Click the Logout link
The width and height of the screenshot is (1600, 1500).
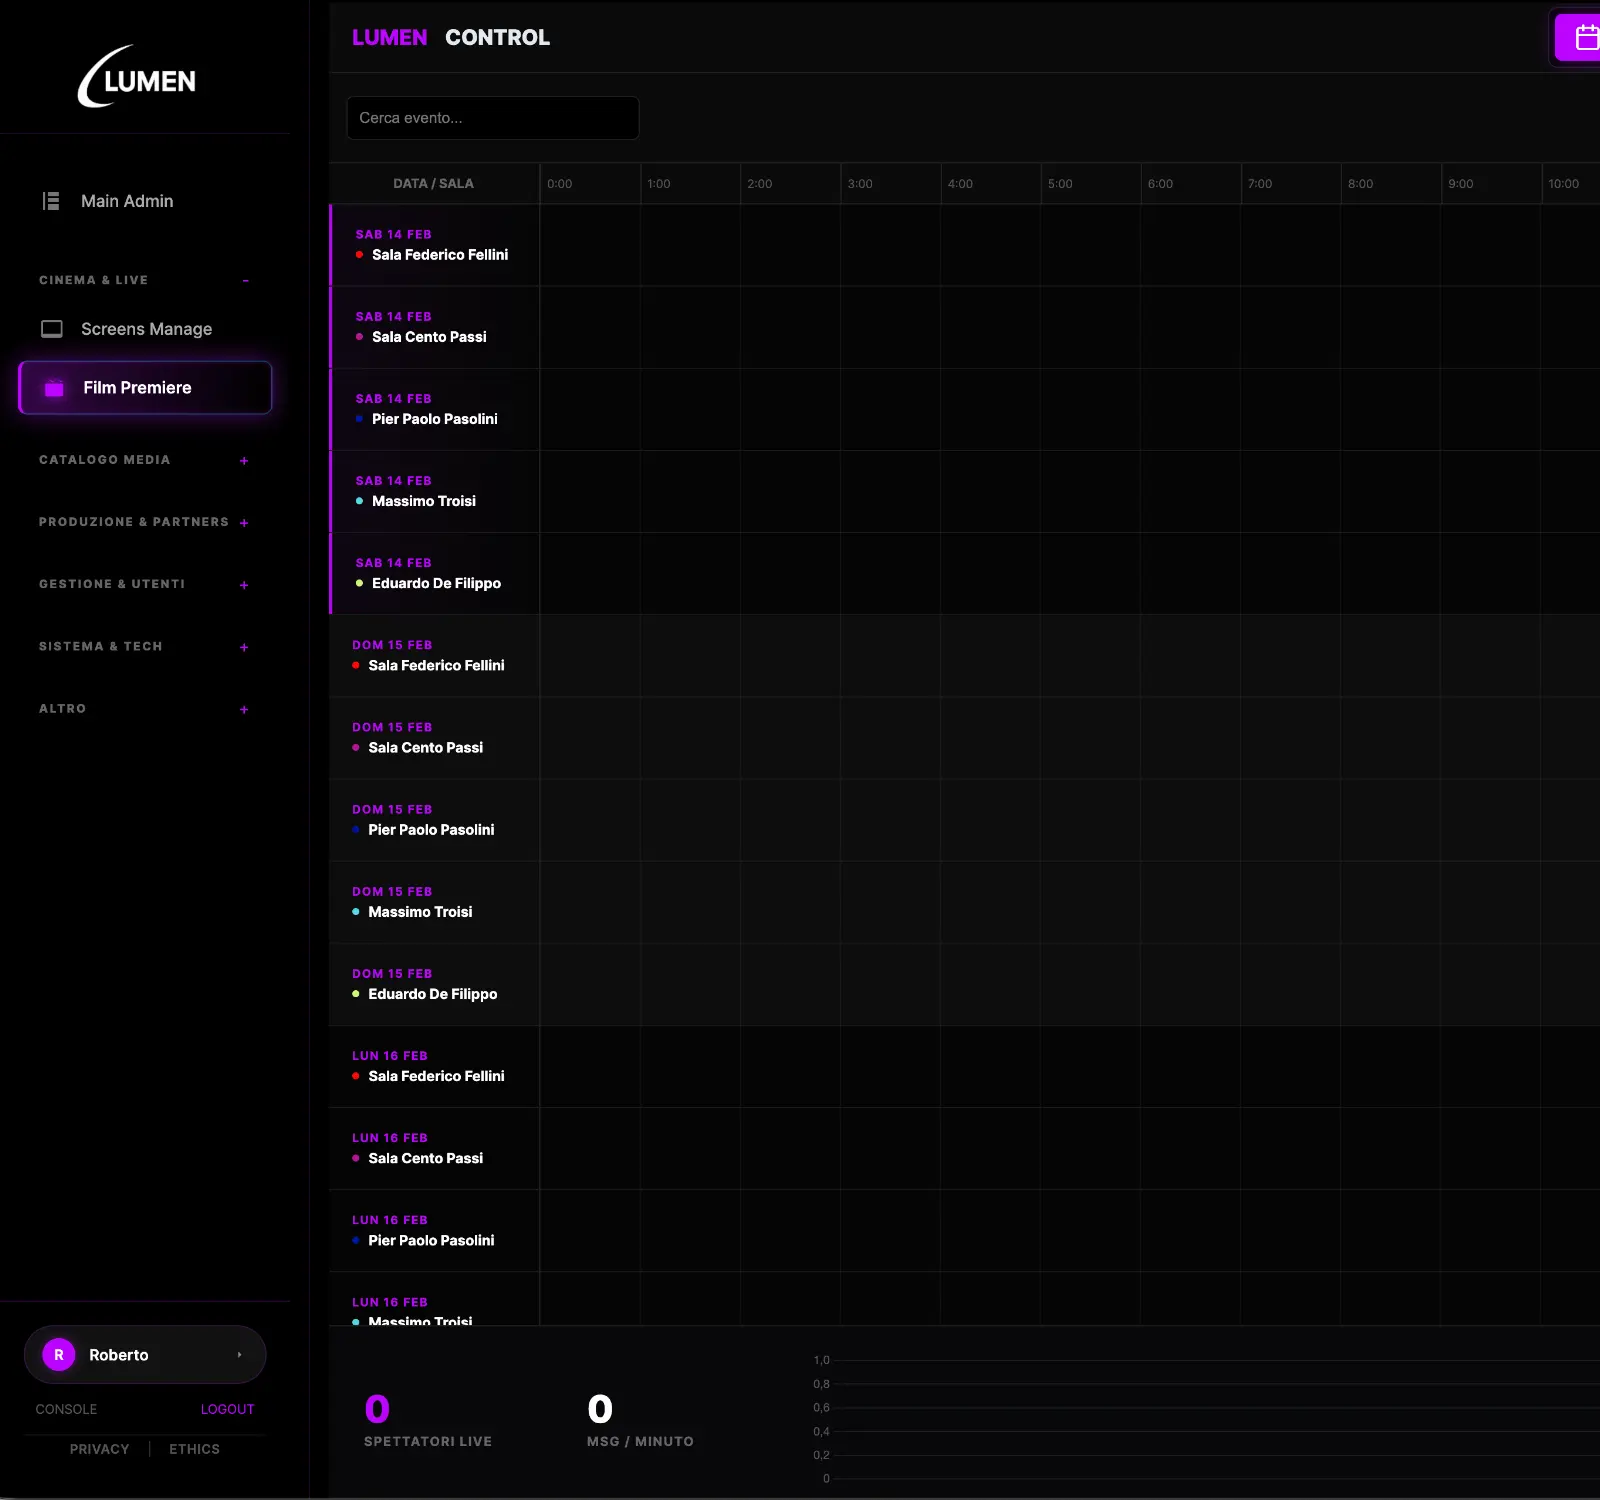point(227,1409)
